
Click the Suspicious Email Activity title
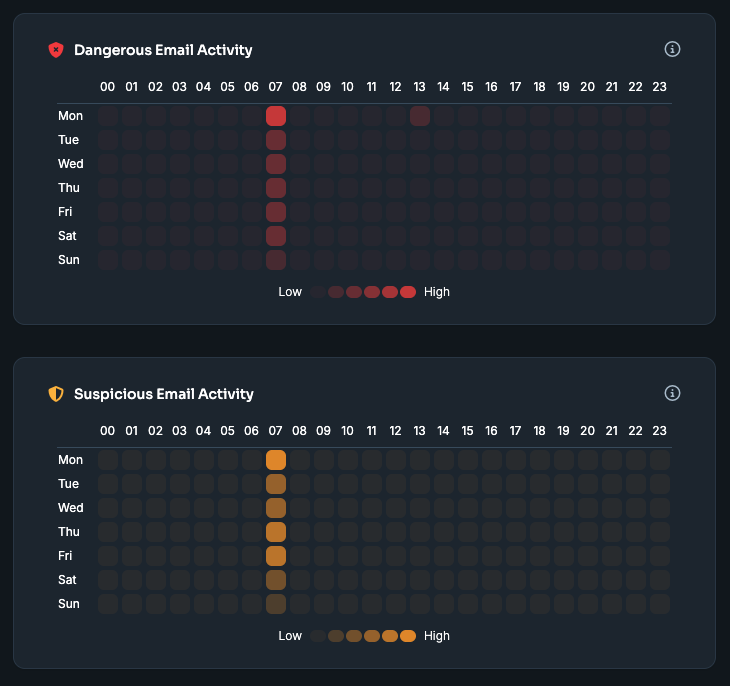[164, 394]
